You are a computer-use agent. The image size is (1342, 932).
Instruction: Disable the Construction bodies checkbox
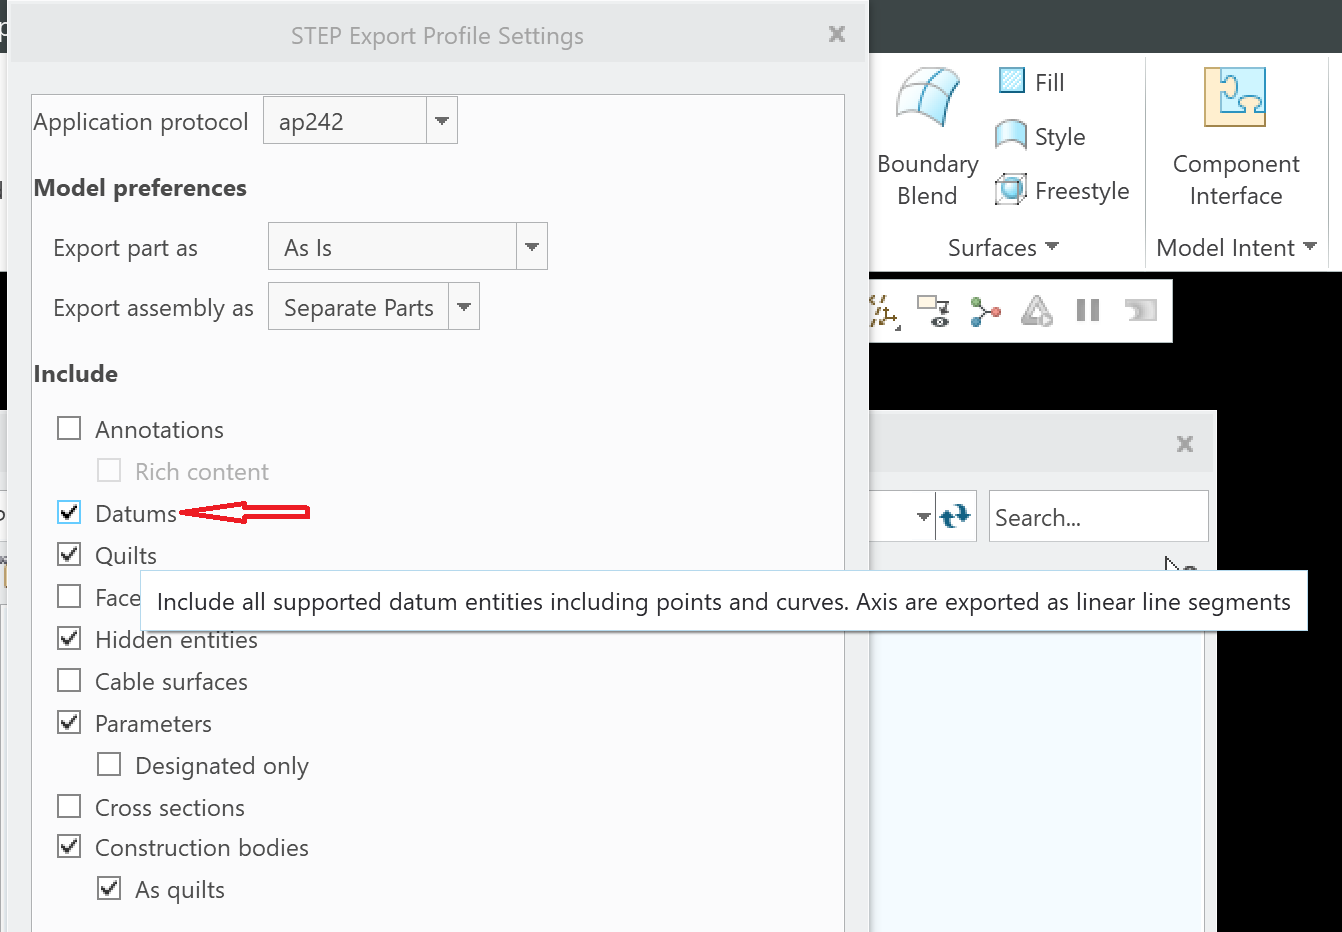[69, 846]
